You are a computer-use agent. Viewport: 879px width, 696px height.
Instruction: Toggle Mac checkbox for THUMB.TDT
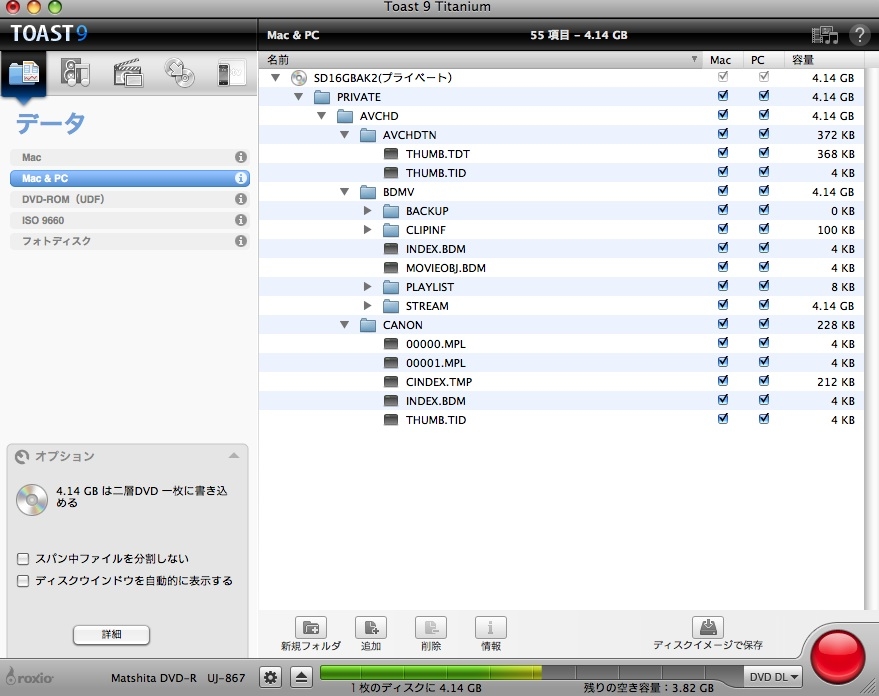(723, 152)
